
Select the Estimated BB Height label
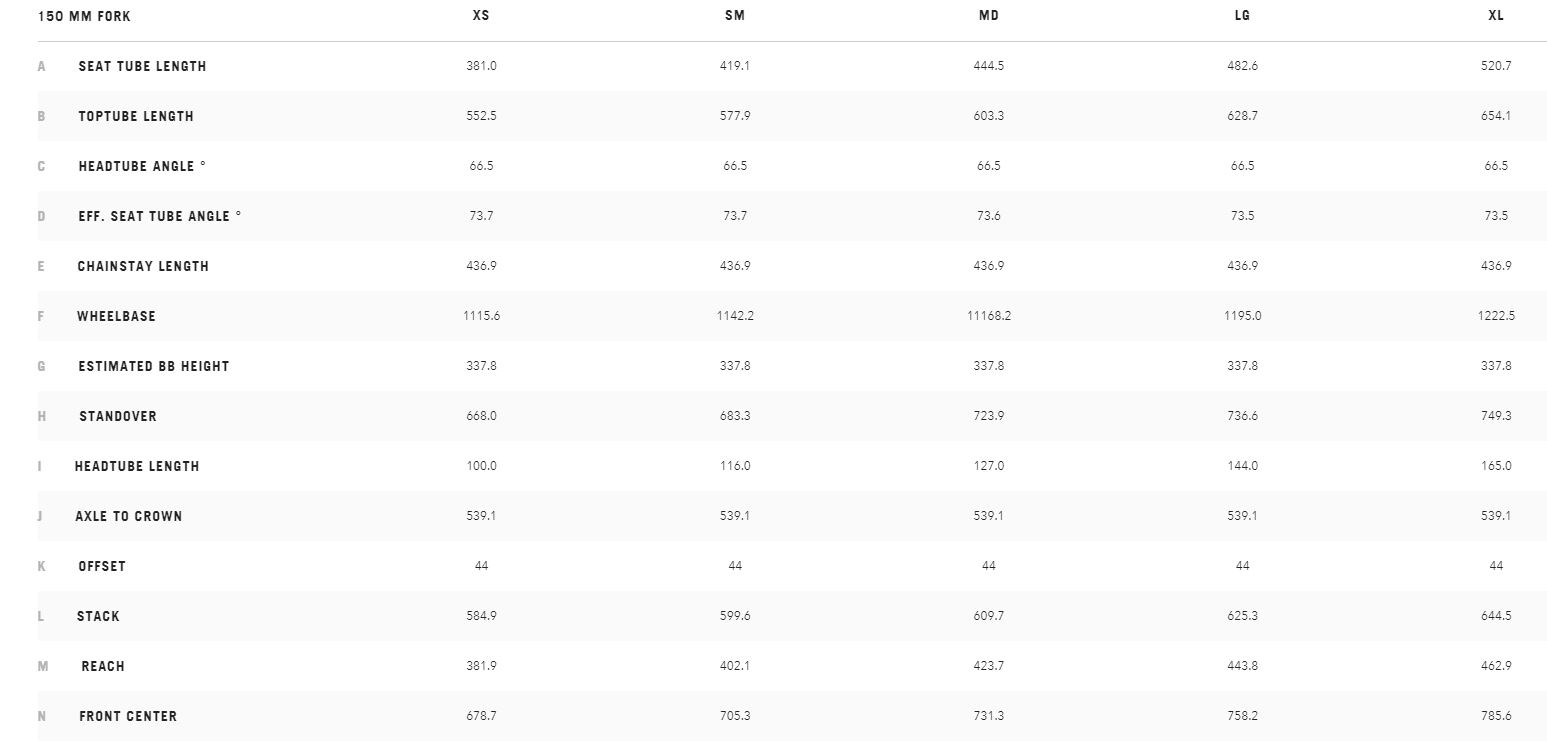coord(154,366)
